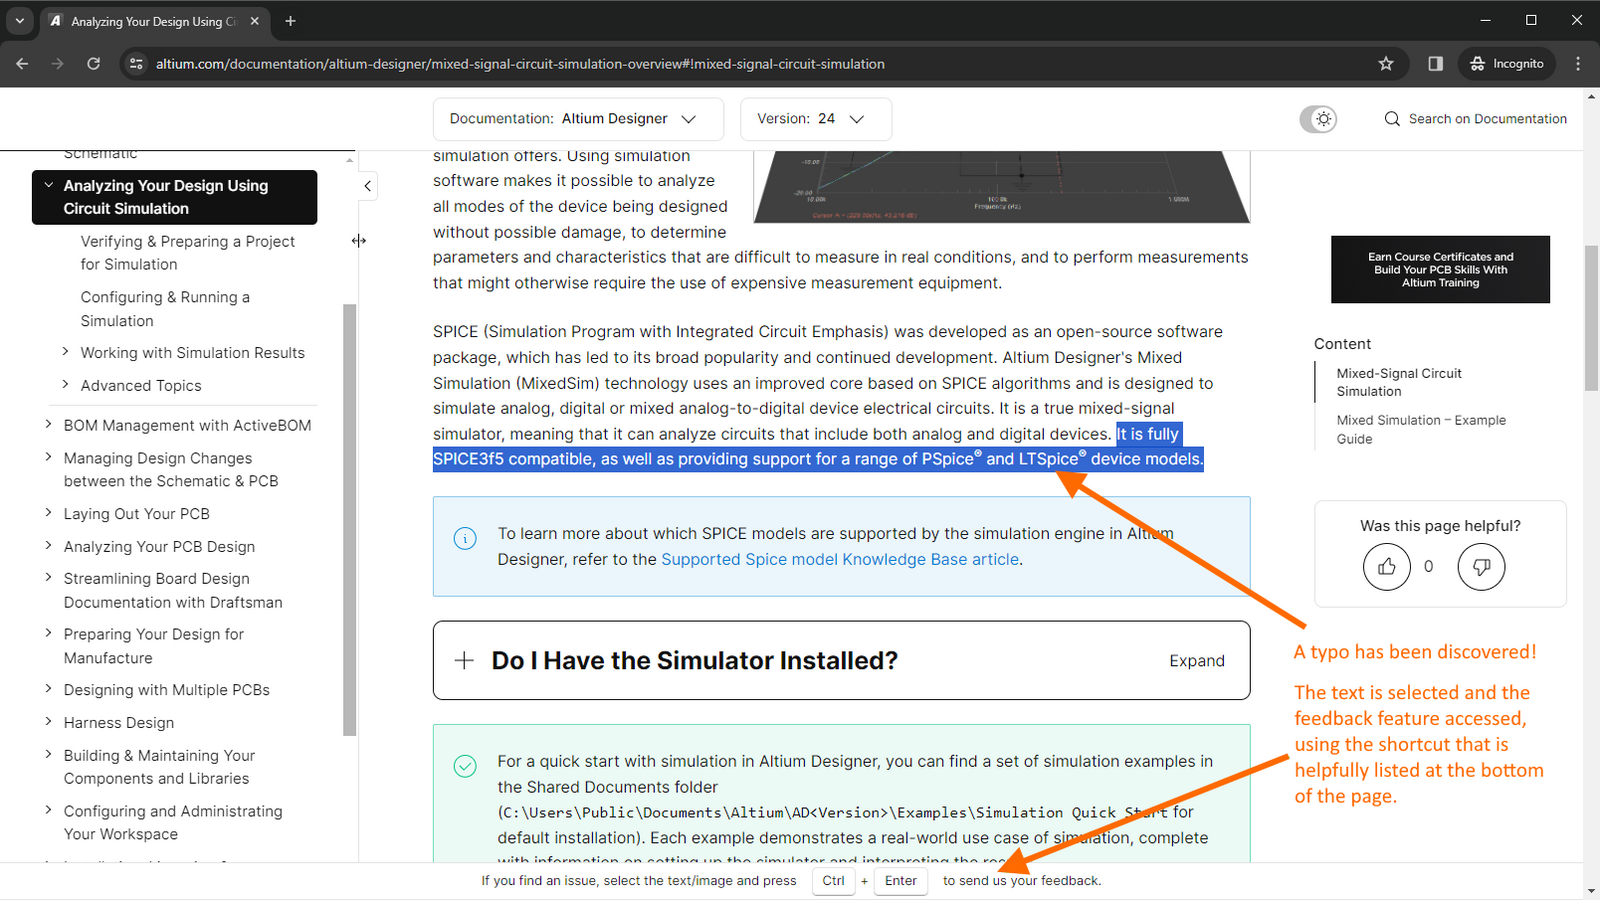Open Search on Documentation field
Viewport: 1600px width, 900px height.
(1475, 119)
